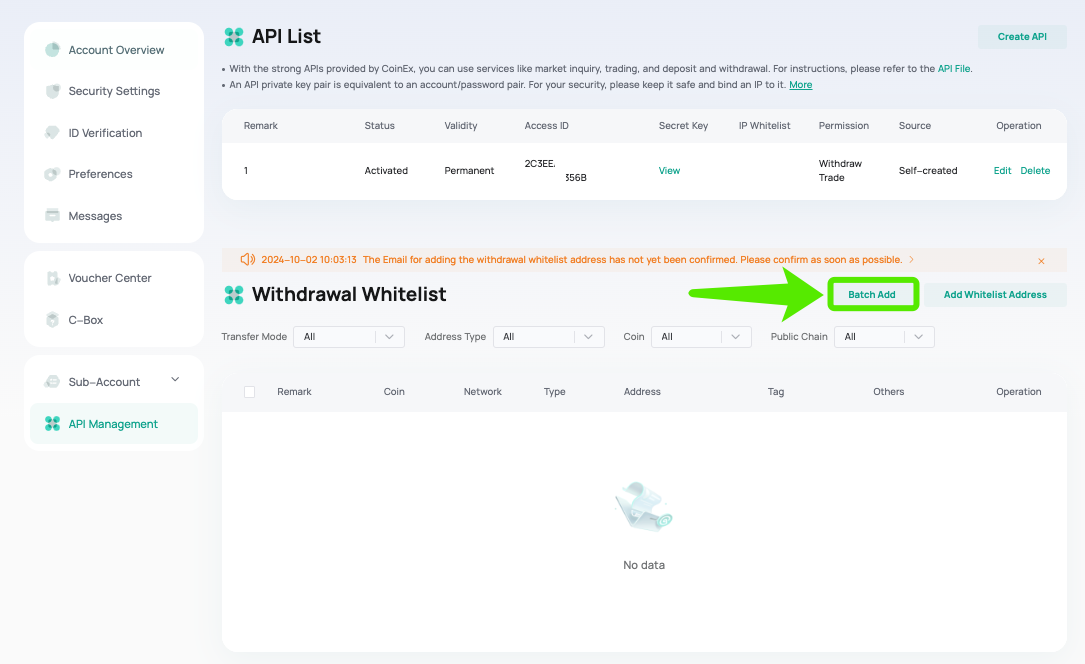Tick the select-all checkbox in whitelist header
The image size is (1085, 664).
tap(250, 392)
